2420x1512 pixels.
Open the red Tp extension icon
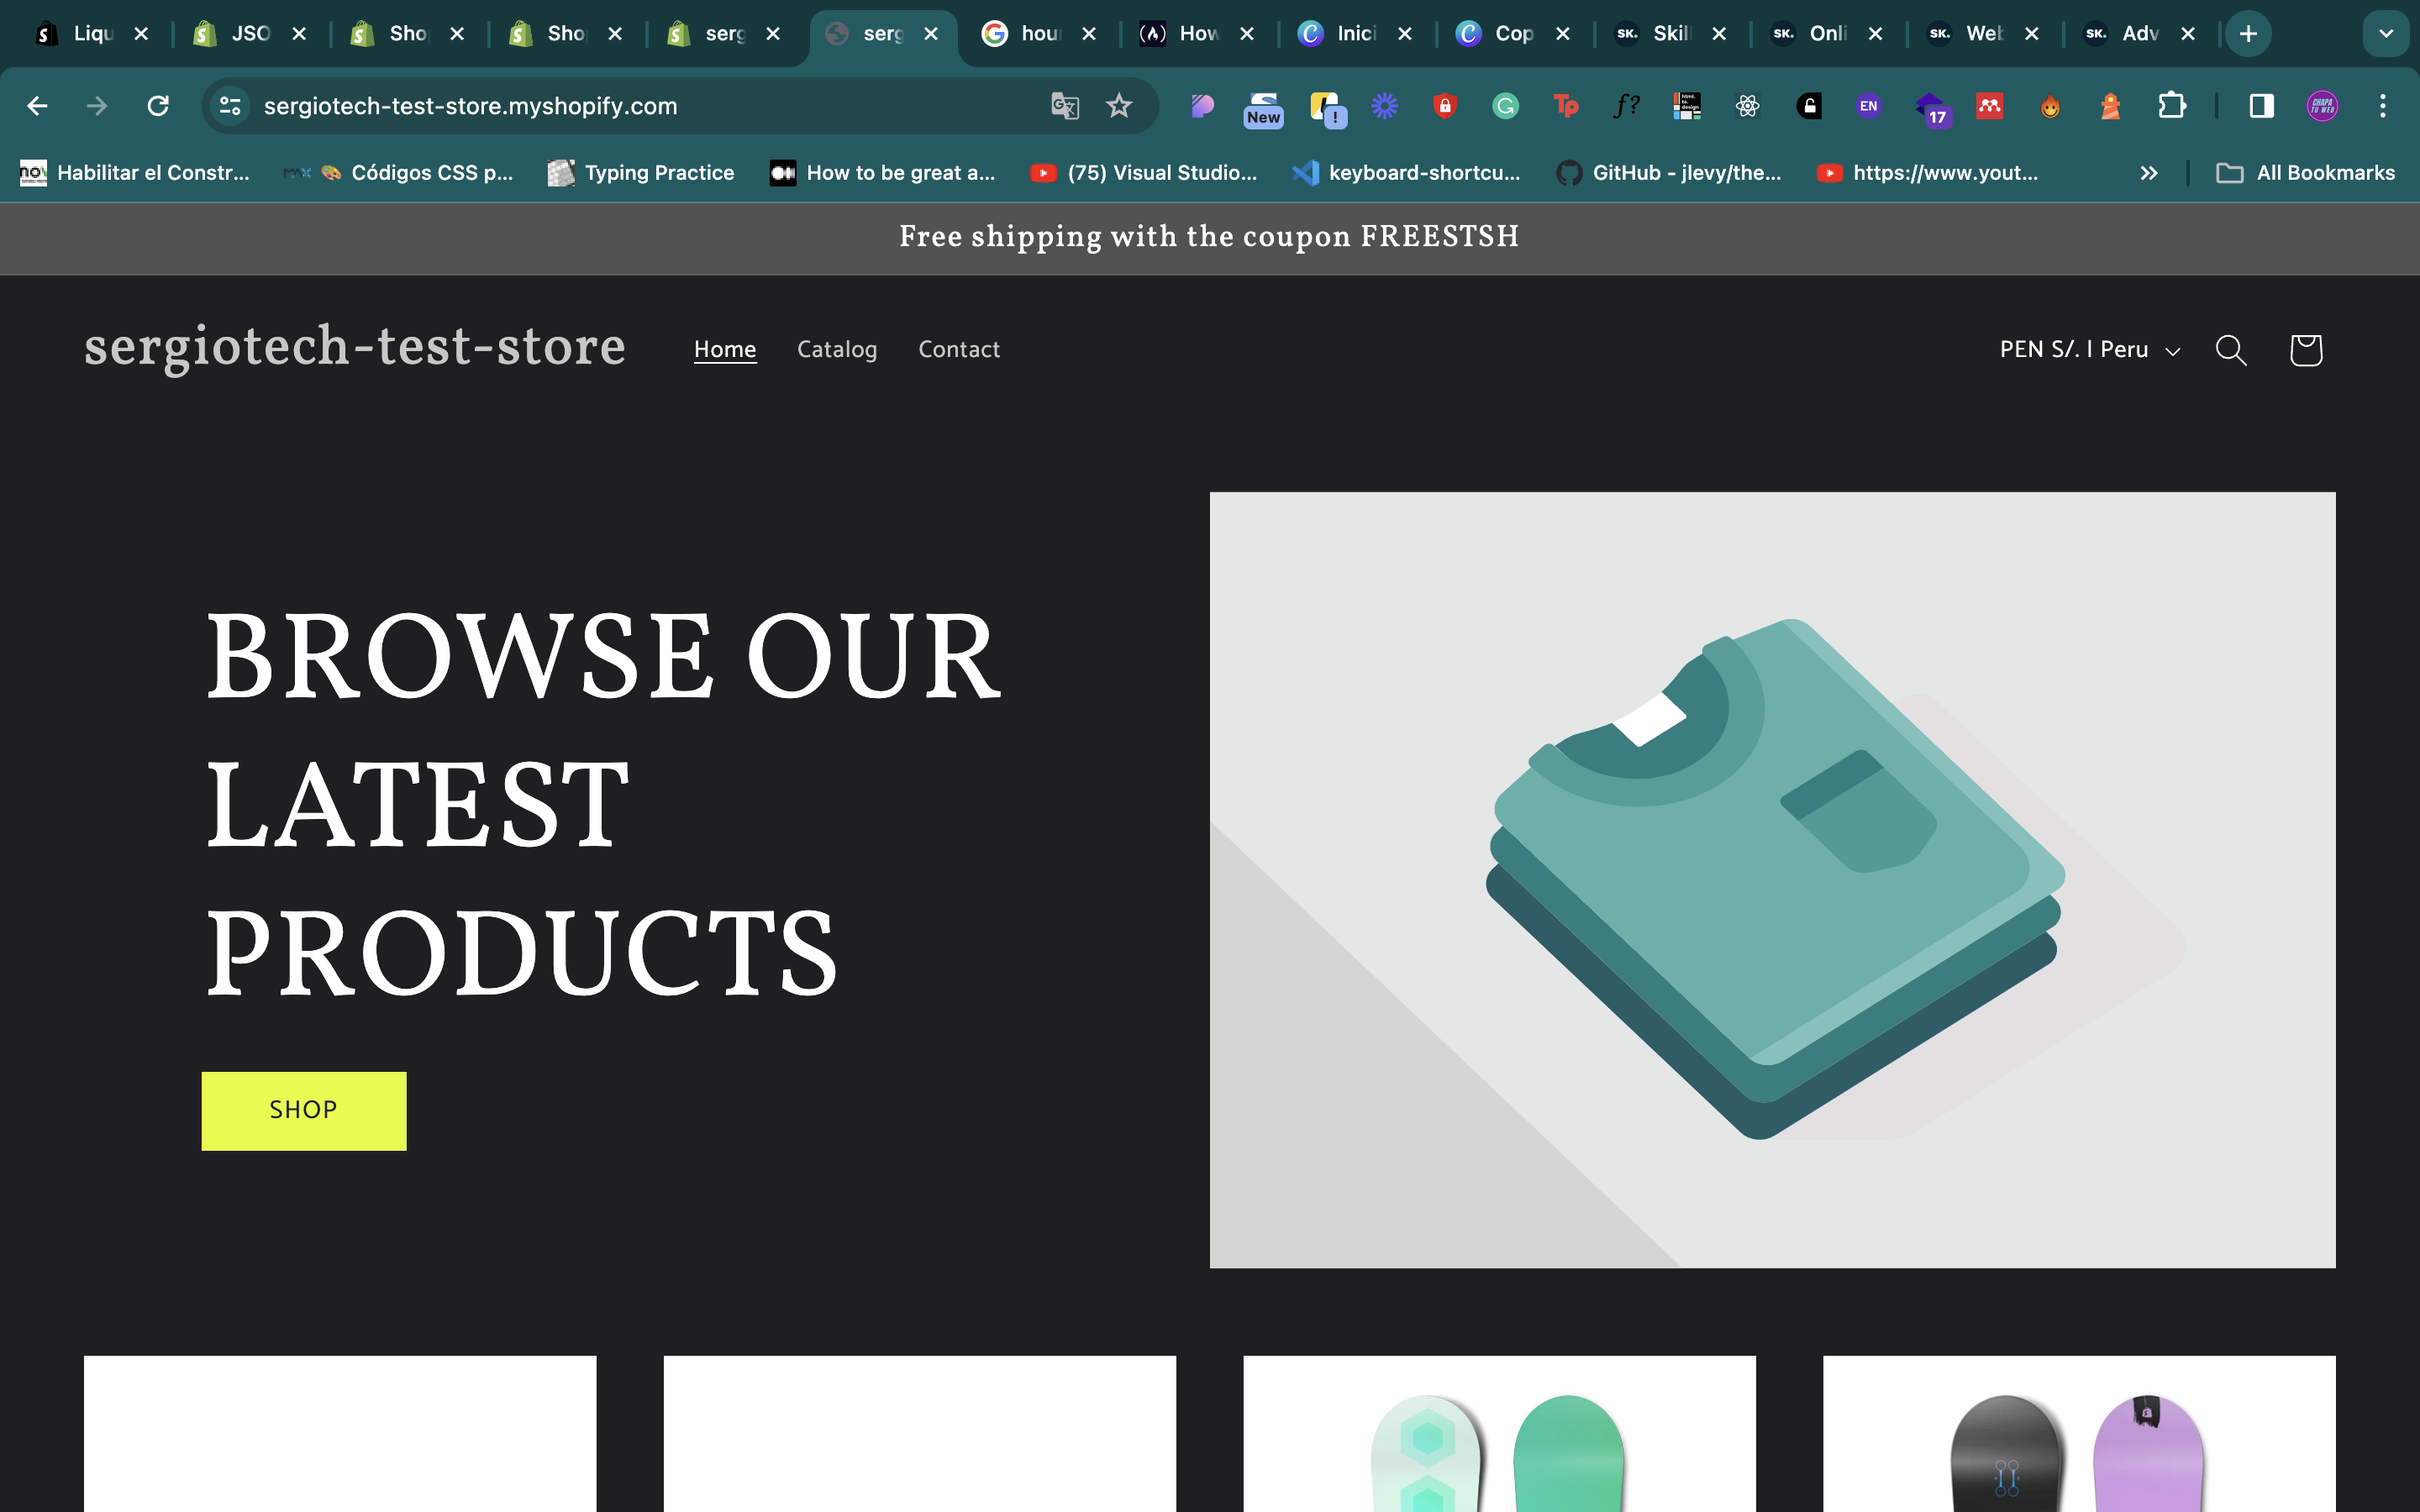click(x=1566, y=106)
